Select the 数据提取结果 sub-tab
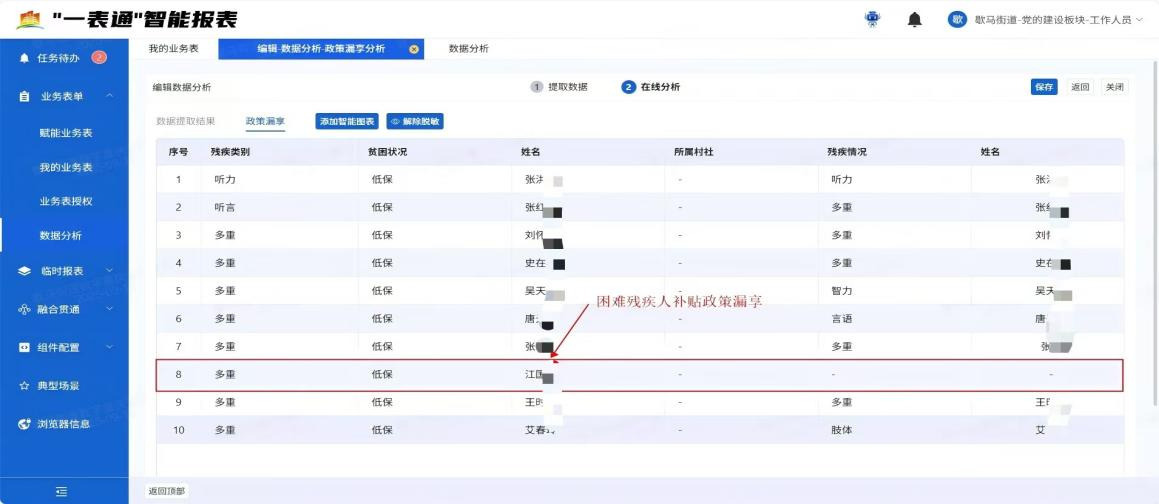Screen dimensions: 1159x504 [185, 121]
